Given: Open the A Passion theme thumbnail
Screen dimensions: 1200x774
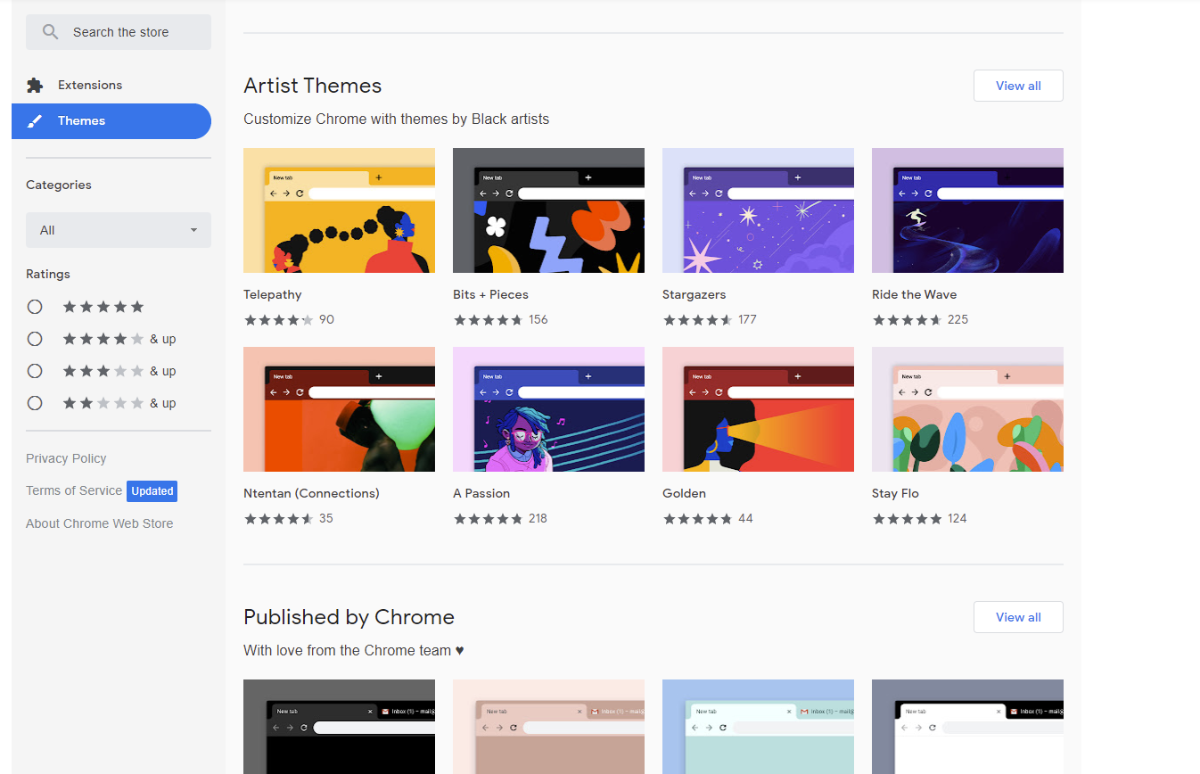Looking at the screenshot, I should click(549, 409).
